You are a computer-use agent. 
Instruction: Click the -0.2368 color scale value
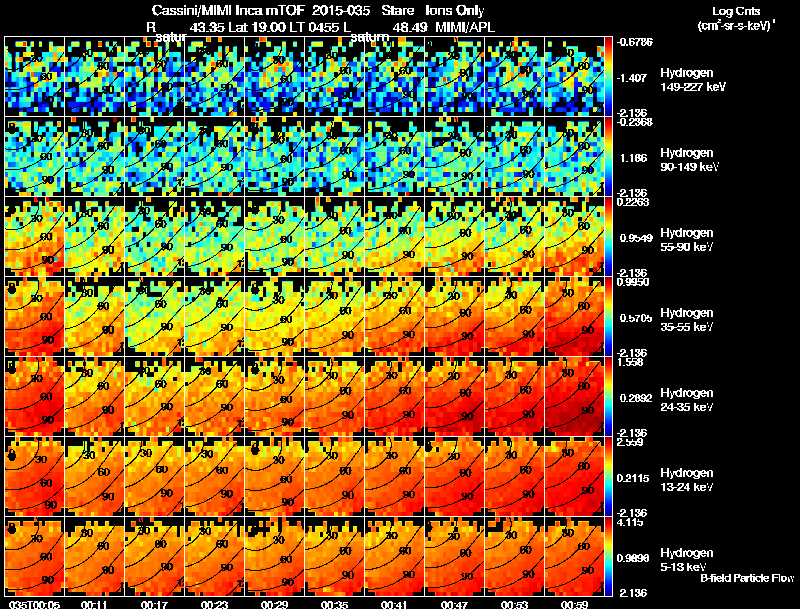(634, 122)
